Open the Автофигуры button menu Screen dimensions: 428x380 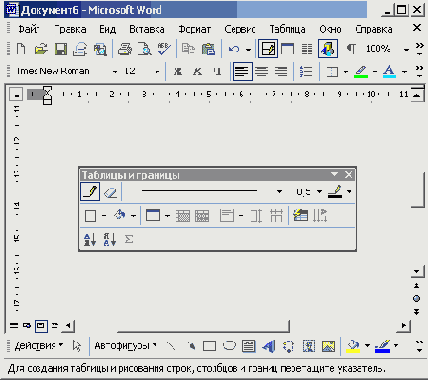125,346
